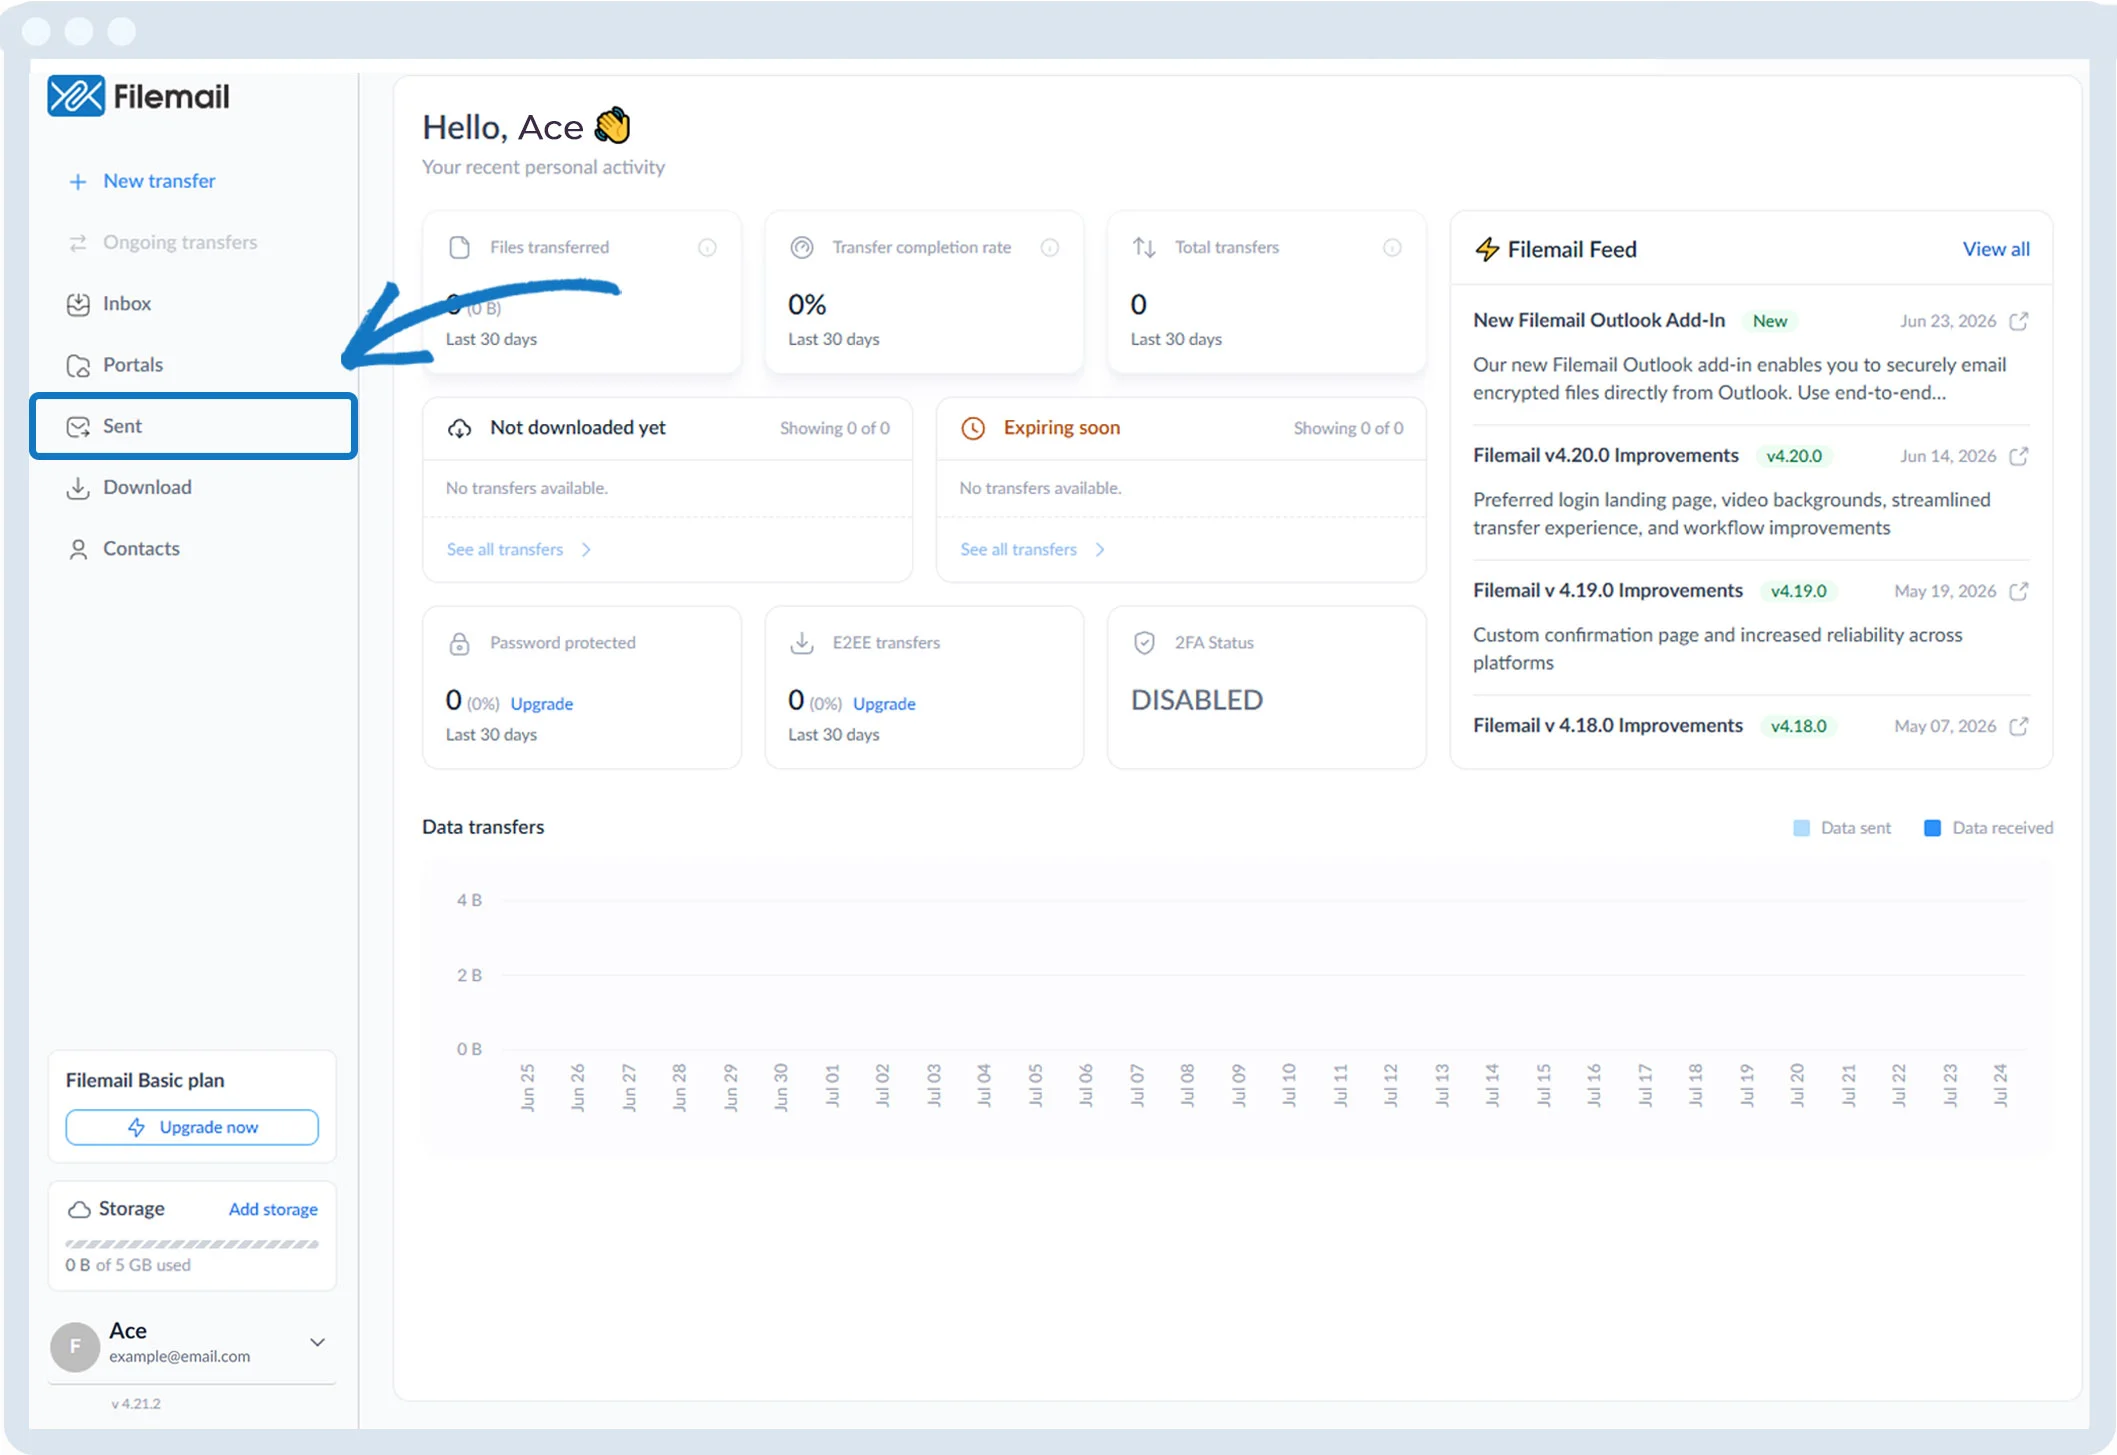Go to the Inbox section
The height and width of the screenshot is (1455, 2117).
[x=127, y=303]
